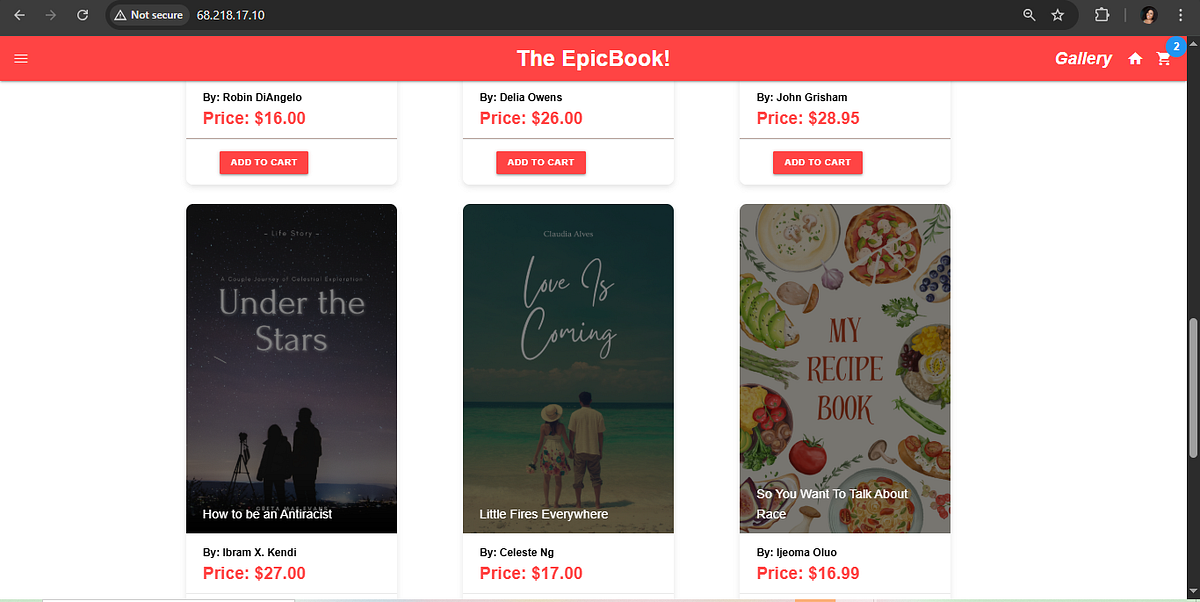Open Chrome three-dot menu
Image resolution: width=1200 pixels, height=602 pixels.
point(1180,15)
